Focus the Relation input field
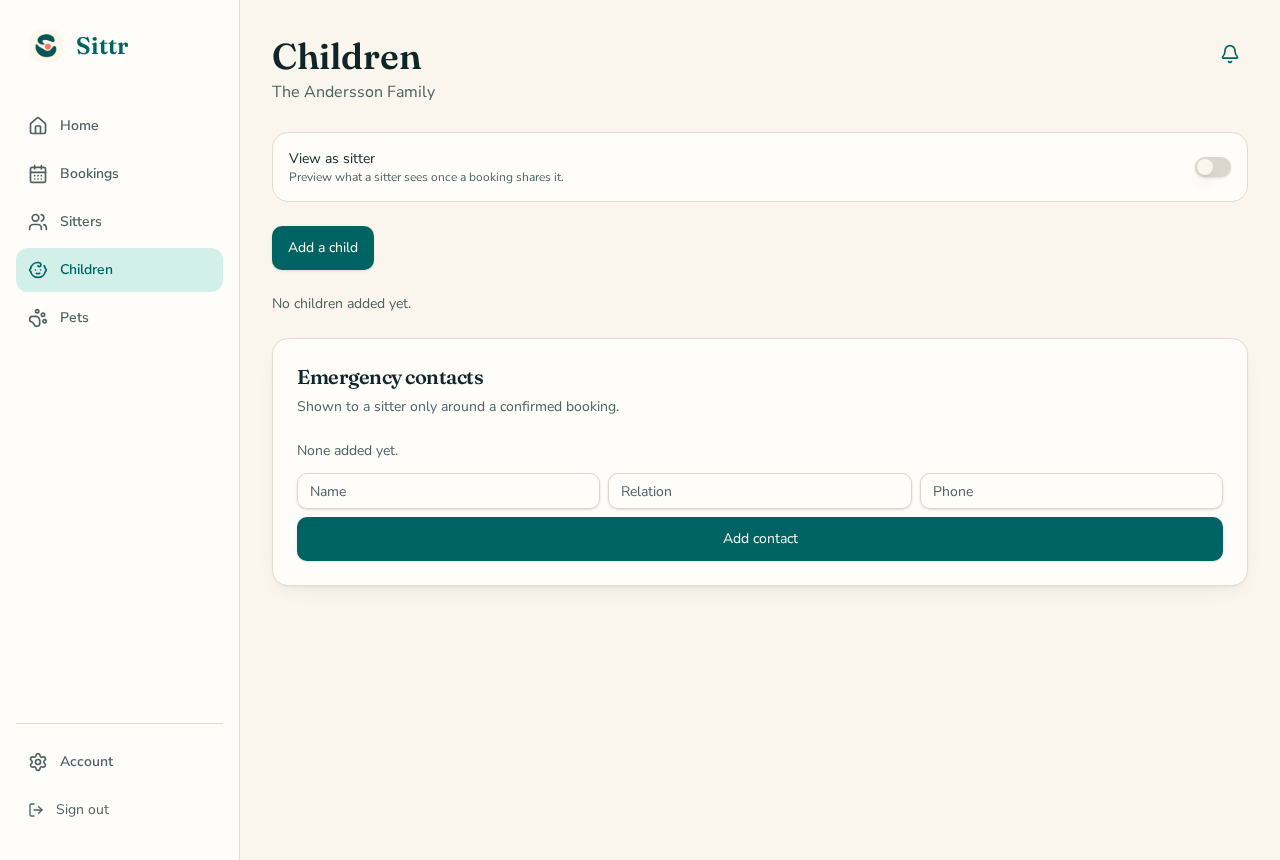Viewport: 1280px width, 860px height. pyautogui.click(x=760, y=491)
